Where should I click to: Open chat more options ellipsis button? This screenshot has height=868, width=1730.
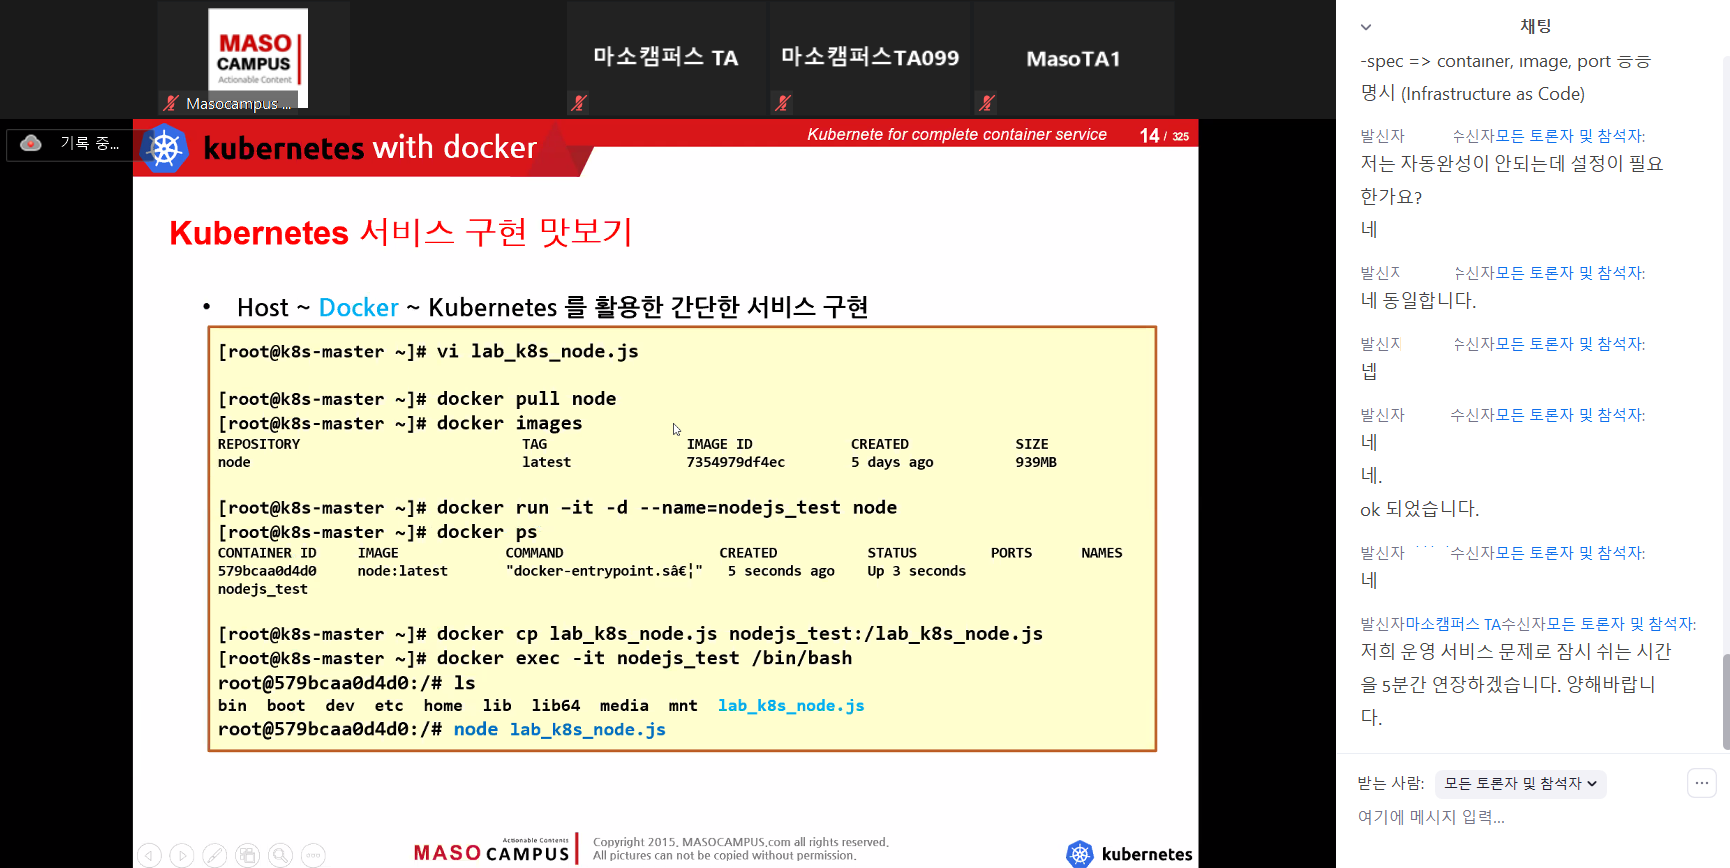(1701, 783)
